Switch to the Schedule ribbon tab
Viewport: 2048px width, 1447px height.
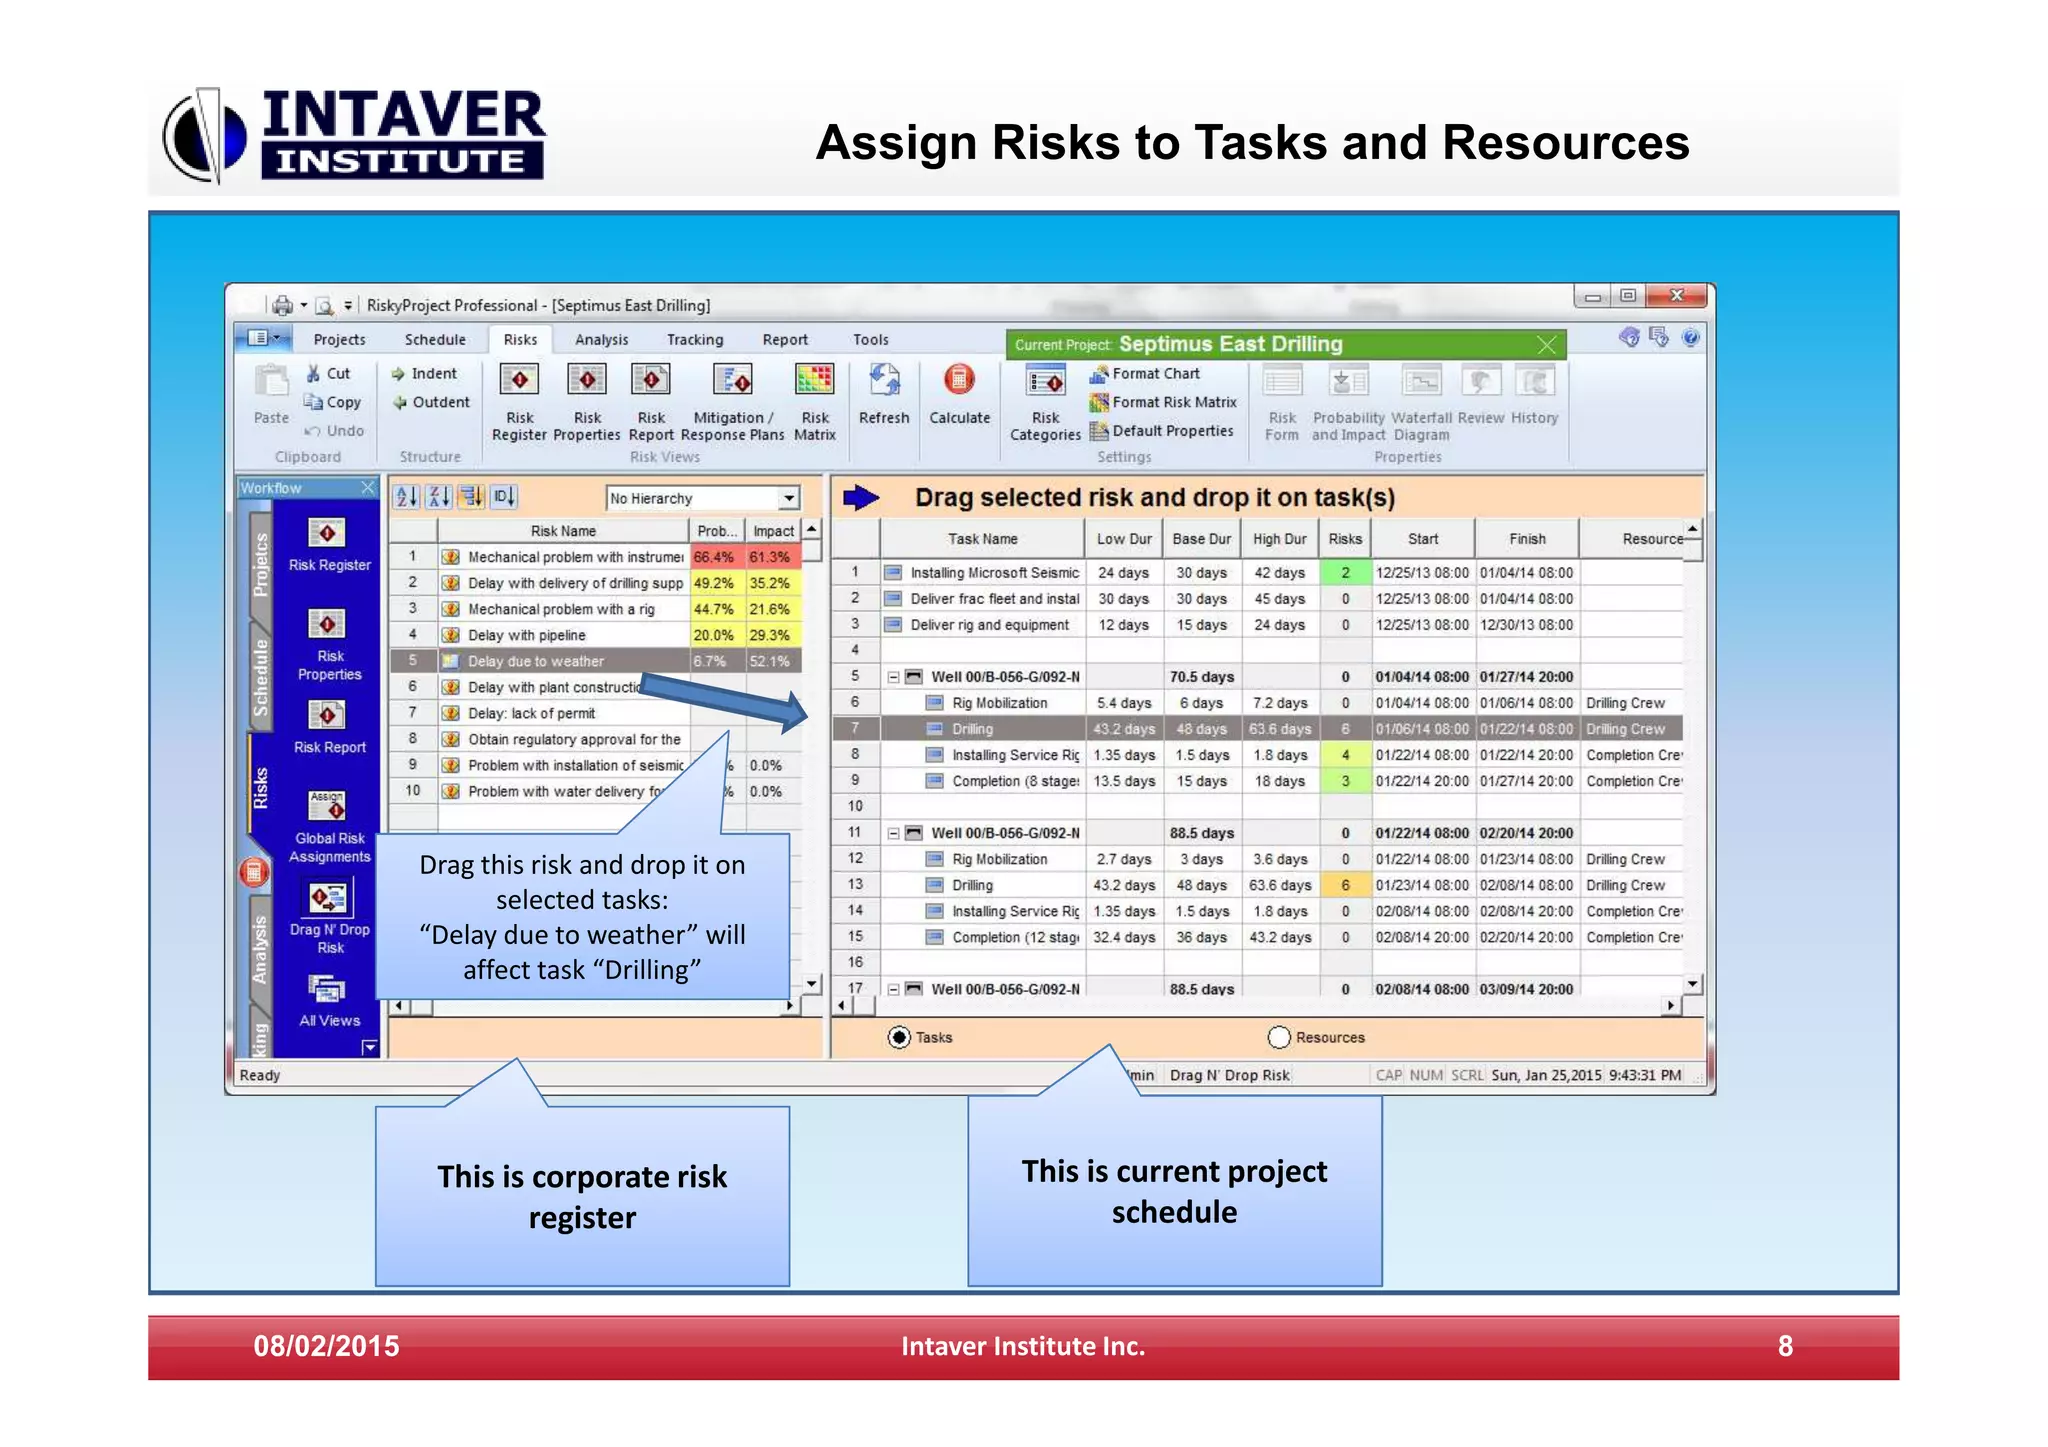tap(435, 340)
